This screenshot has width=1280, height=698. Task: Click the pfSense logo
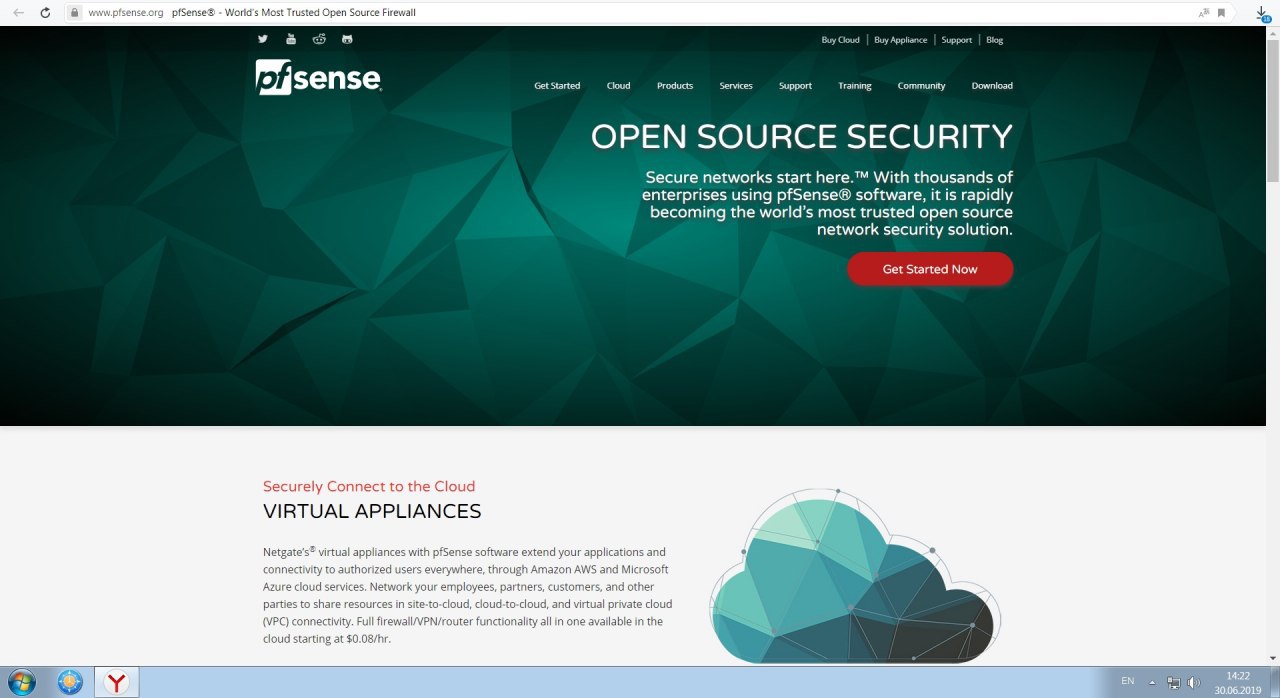pyautogui.click(x=319, y=77)
